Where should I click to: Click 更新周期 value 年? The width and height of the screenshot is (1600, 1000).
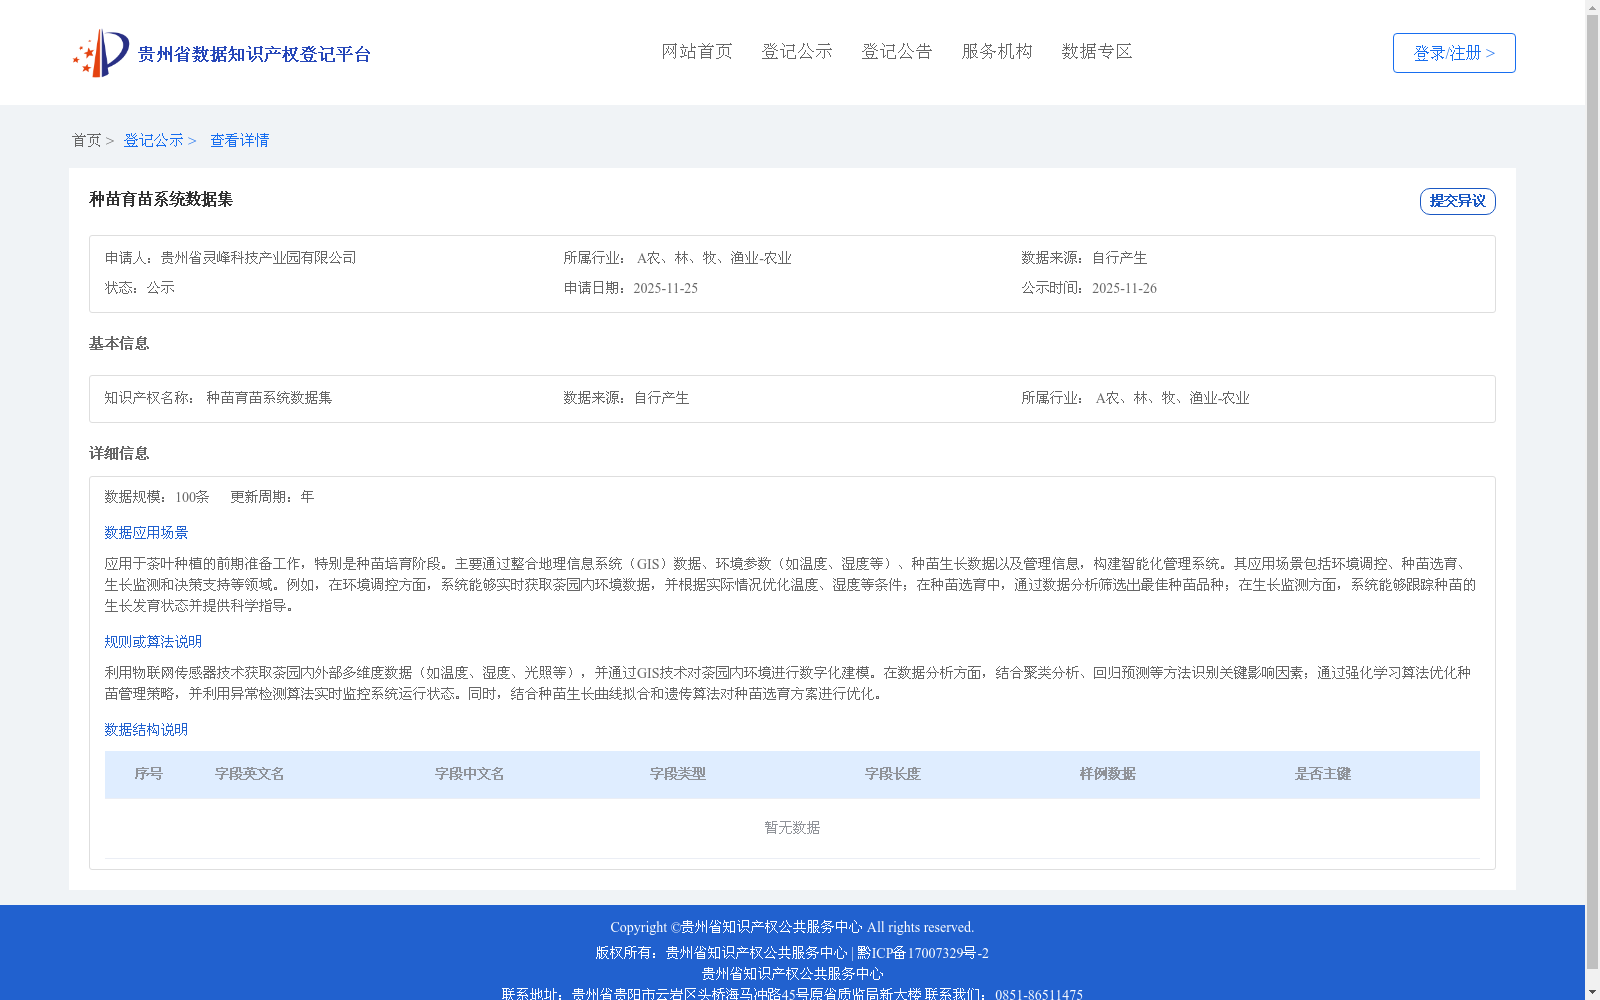[307, 497]
